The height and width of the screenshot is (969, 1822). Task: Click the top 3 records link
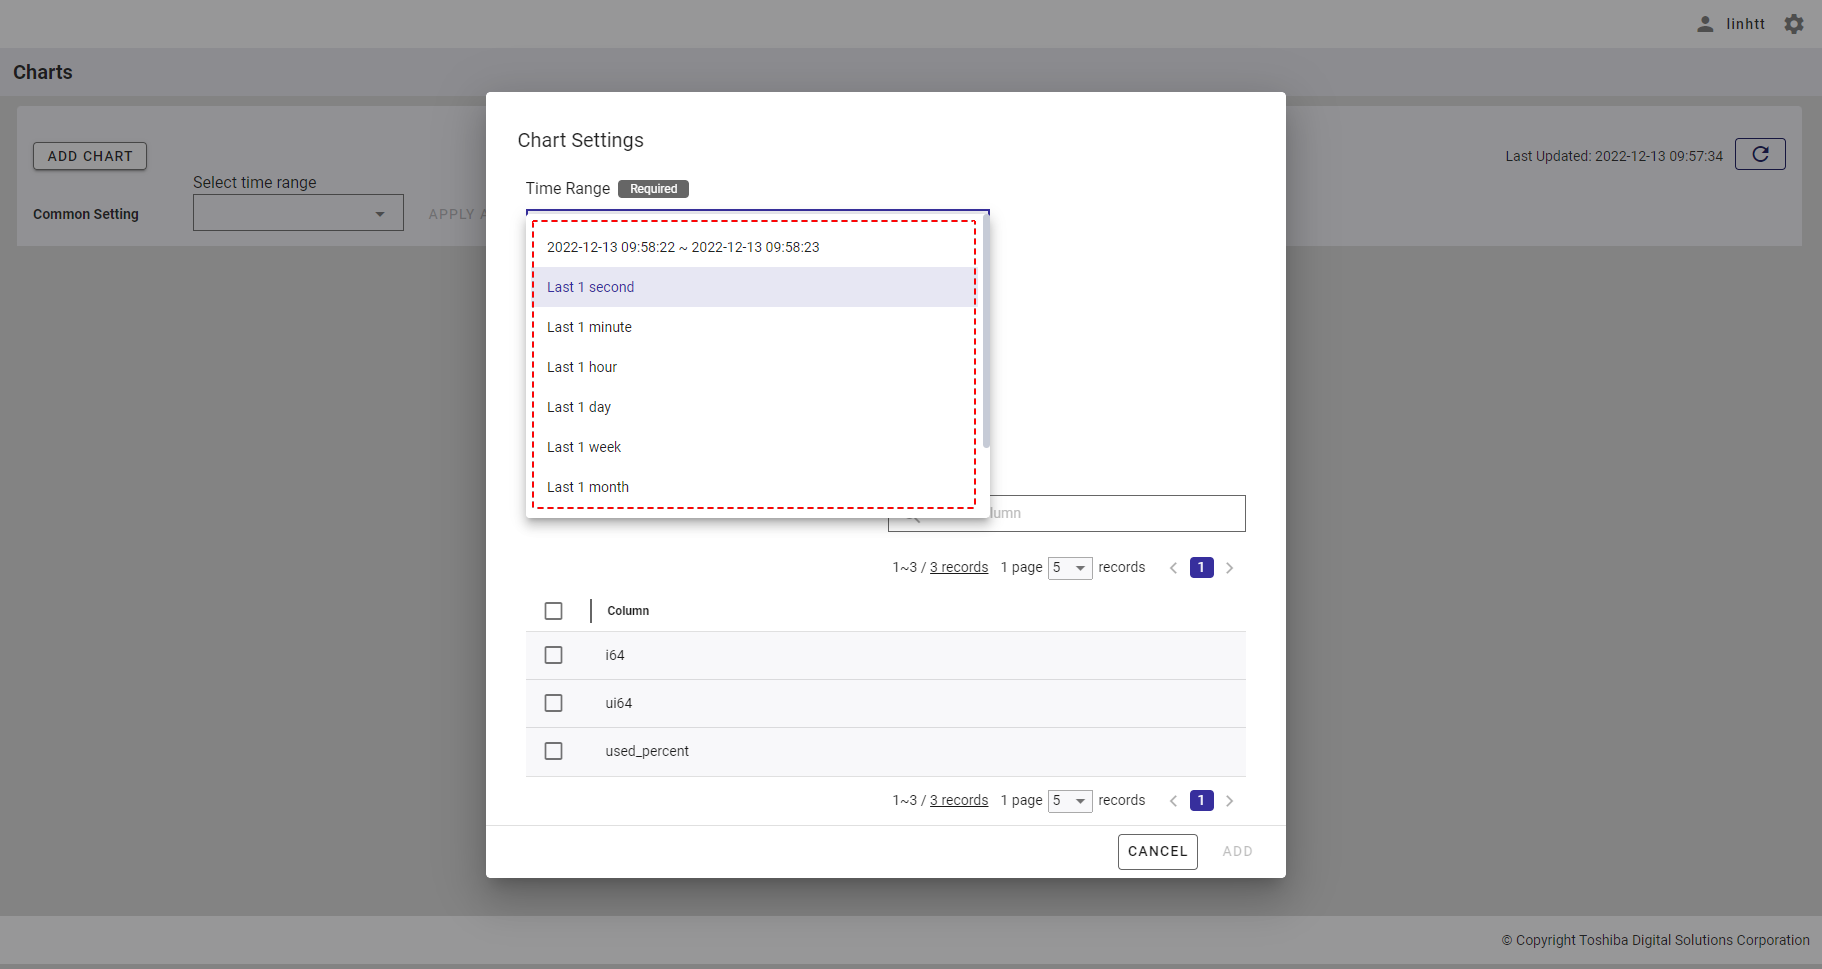click(x=958, y=567)
